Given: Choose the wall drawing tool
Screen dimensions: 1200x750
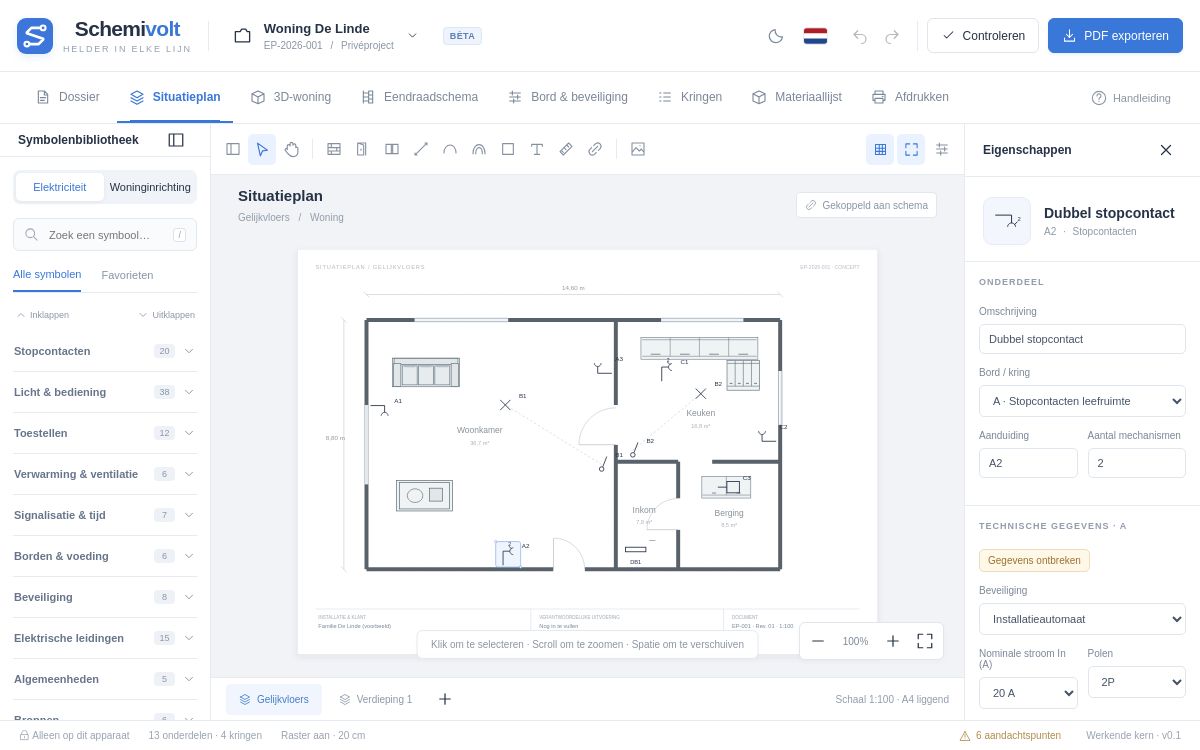Looking at the screenshot, I should click(x=334, y=149).
